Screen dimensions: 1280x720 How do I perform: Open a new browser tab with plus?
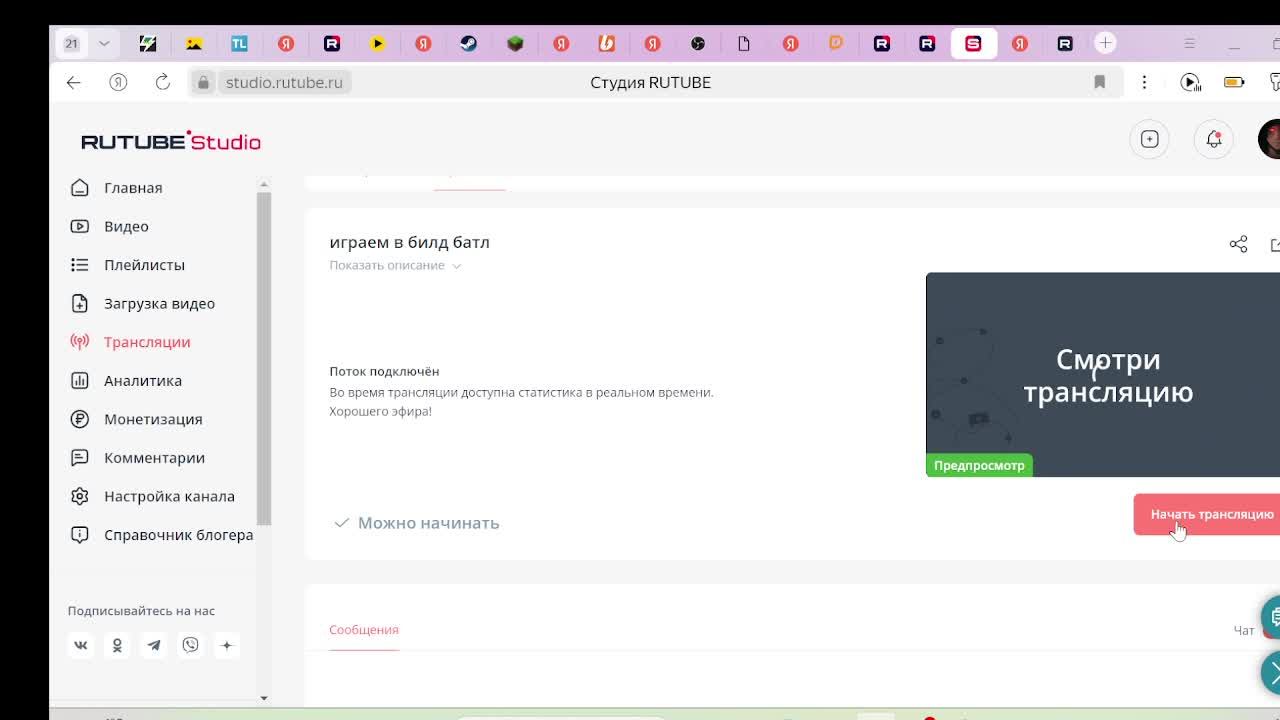[x=1105, y=43]
